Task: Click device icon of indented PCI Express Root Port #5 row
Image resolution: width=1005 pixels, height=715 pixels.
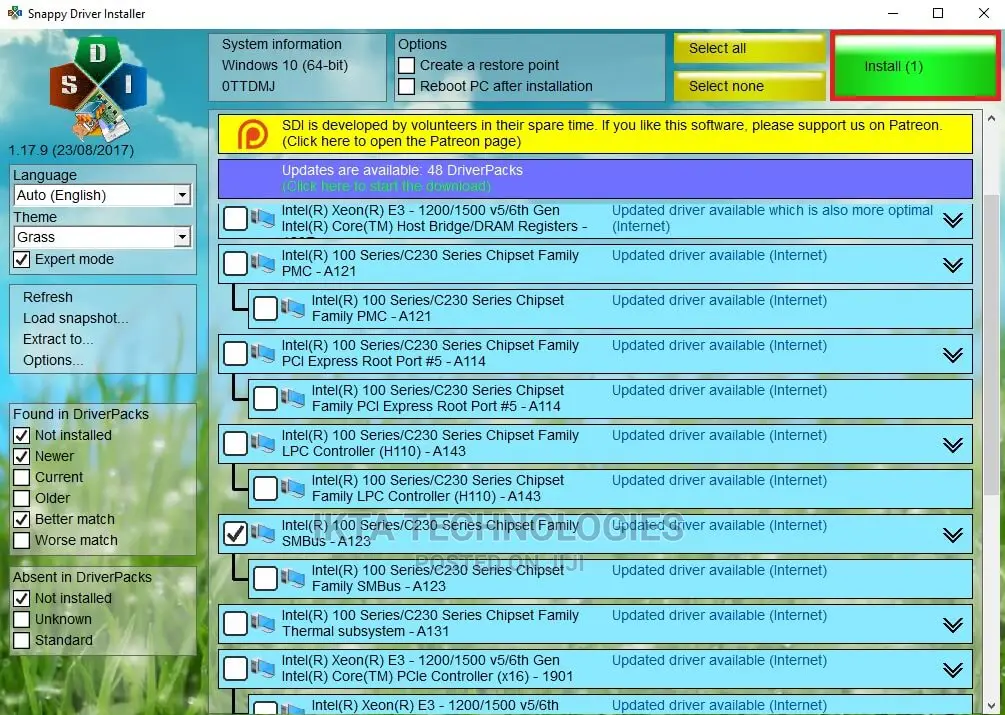Action: [293, 398]
